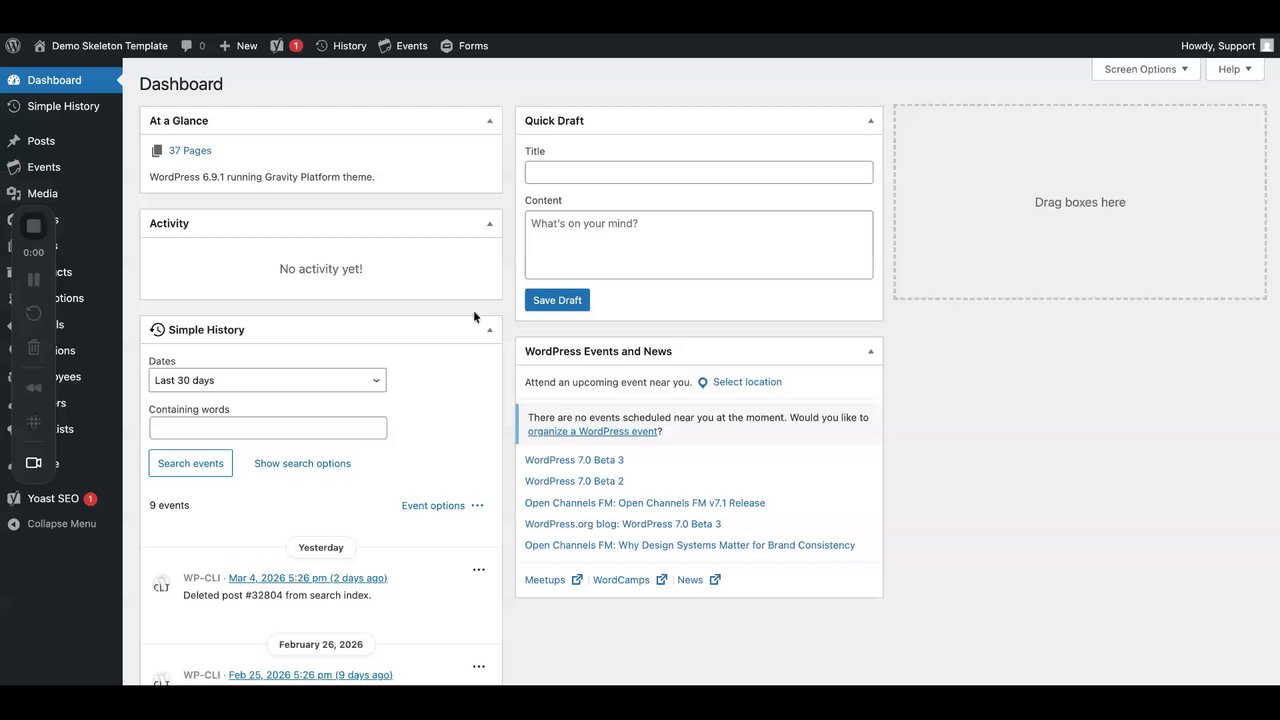Stop the screen recording
This screenshot has height=720, width=1280.
tap(33, 226)
